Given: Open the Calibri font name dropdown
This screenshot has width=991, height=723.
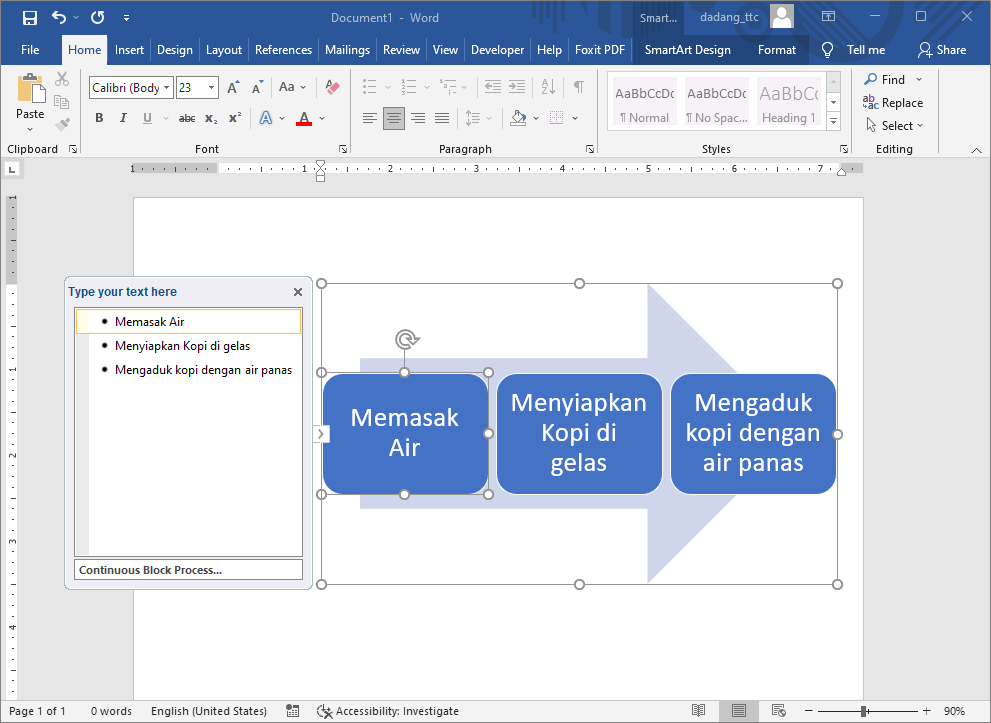Looking at the screenshot, I should coord(167,87).
